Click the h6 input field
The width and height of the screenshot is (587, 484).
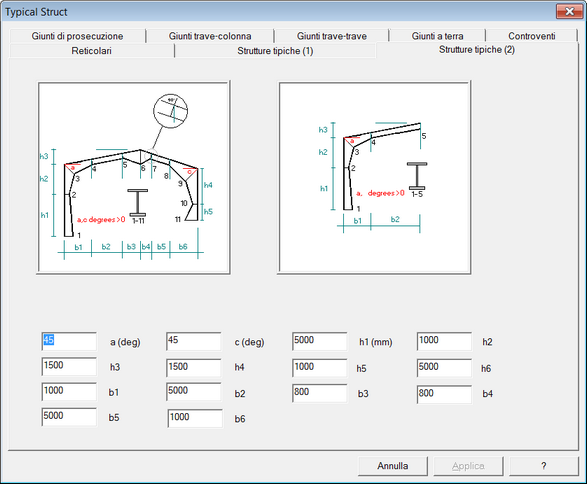coord(444,368)
